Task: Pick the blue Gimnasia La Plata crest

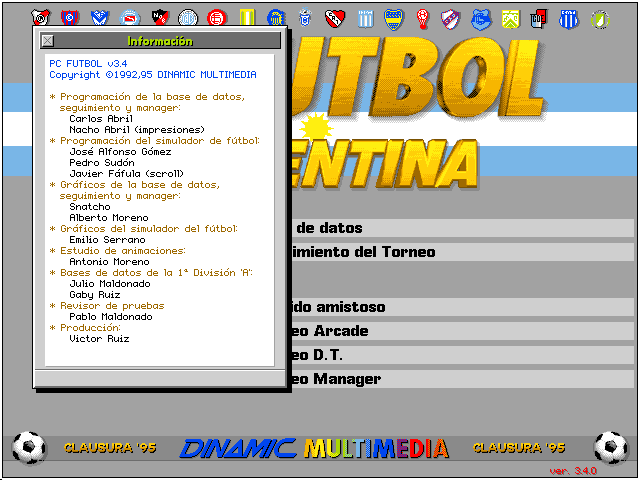Action: tap(481, 20)
